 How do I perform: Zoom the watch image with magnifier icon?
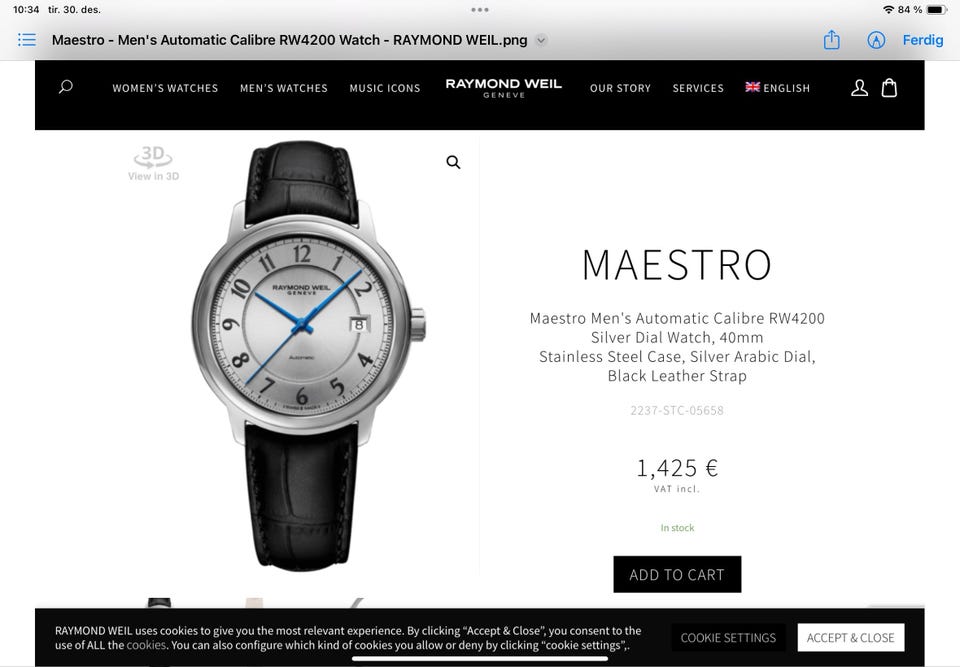pos(453,162)
